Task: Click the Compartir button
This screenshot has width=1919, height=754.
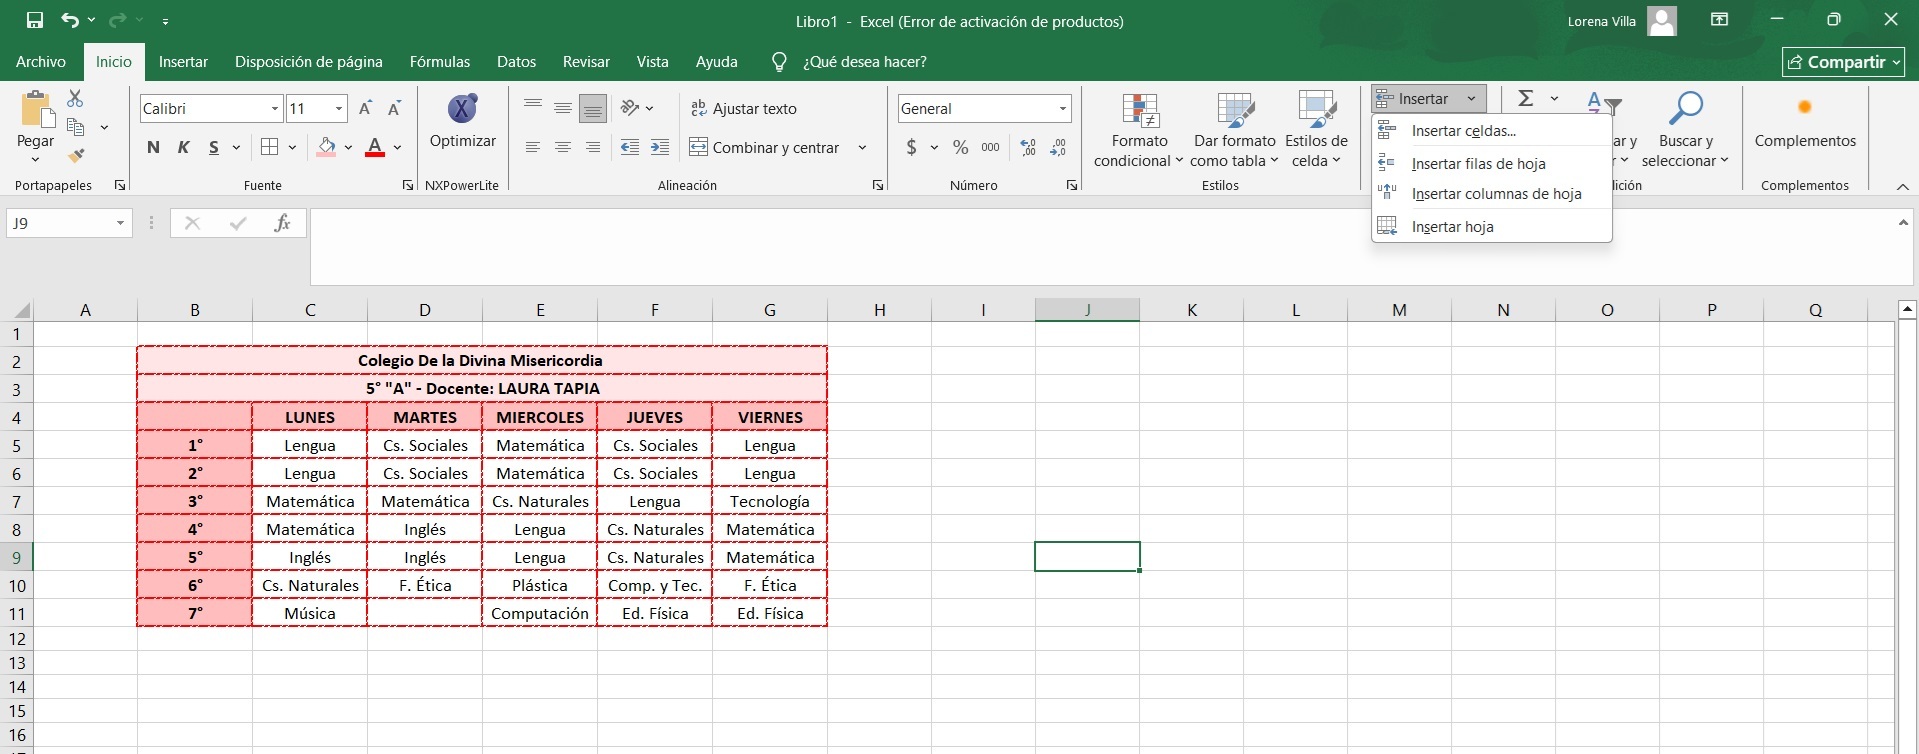Action: 1843,61
